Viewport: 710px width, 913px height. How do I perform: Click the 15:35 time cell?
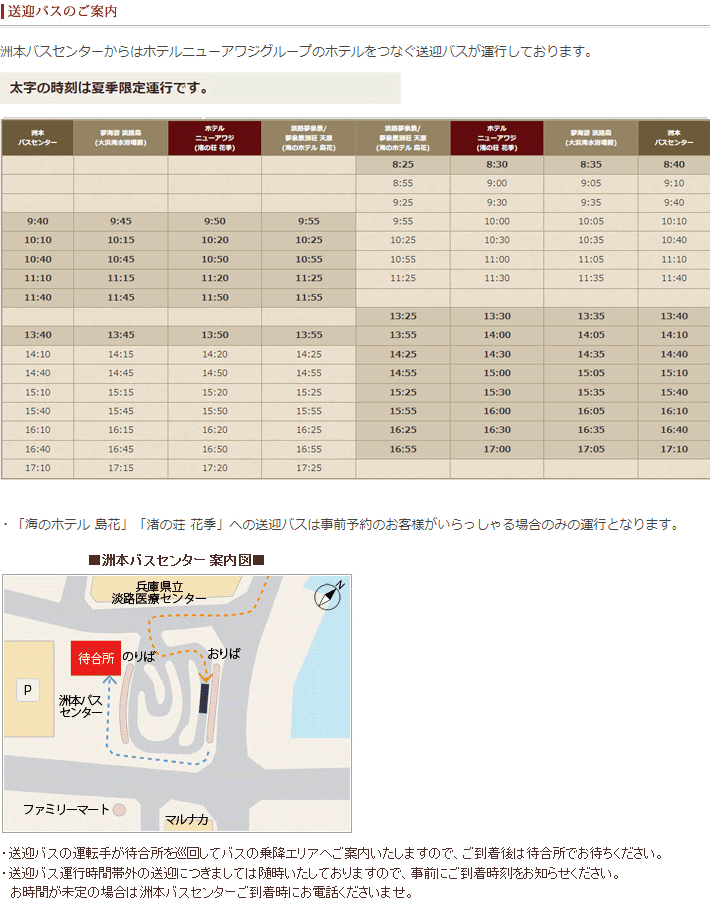click(x=591, y=392)
